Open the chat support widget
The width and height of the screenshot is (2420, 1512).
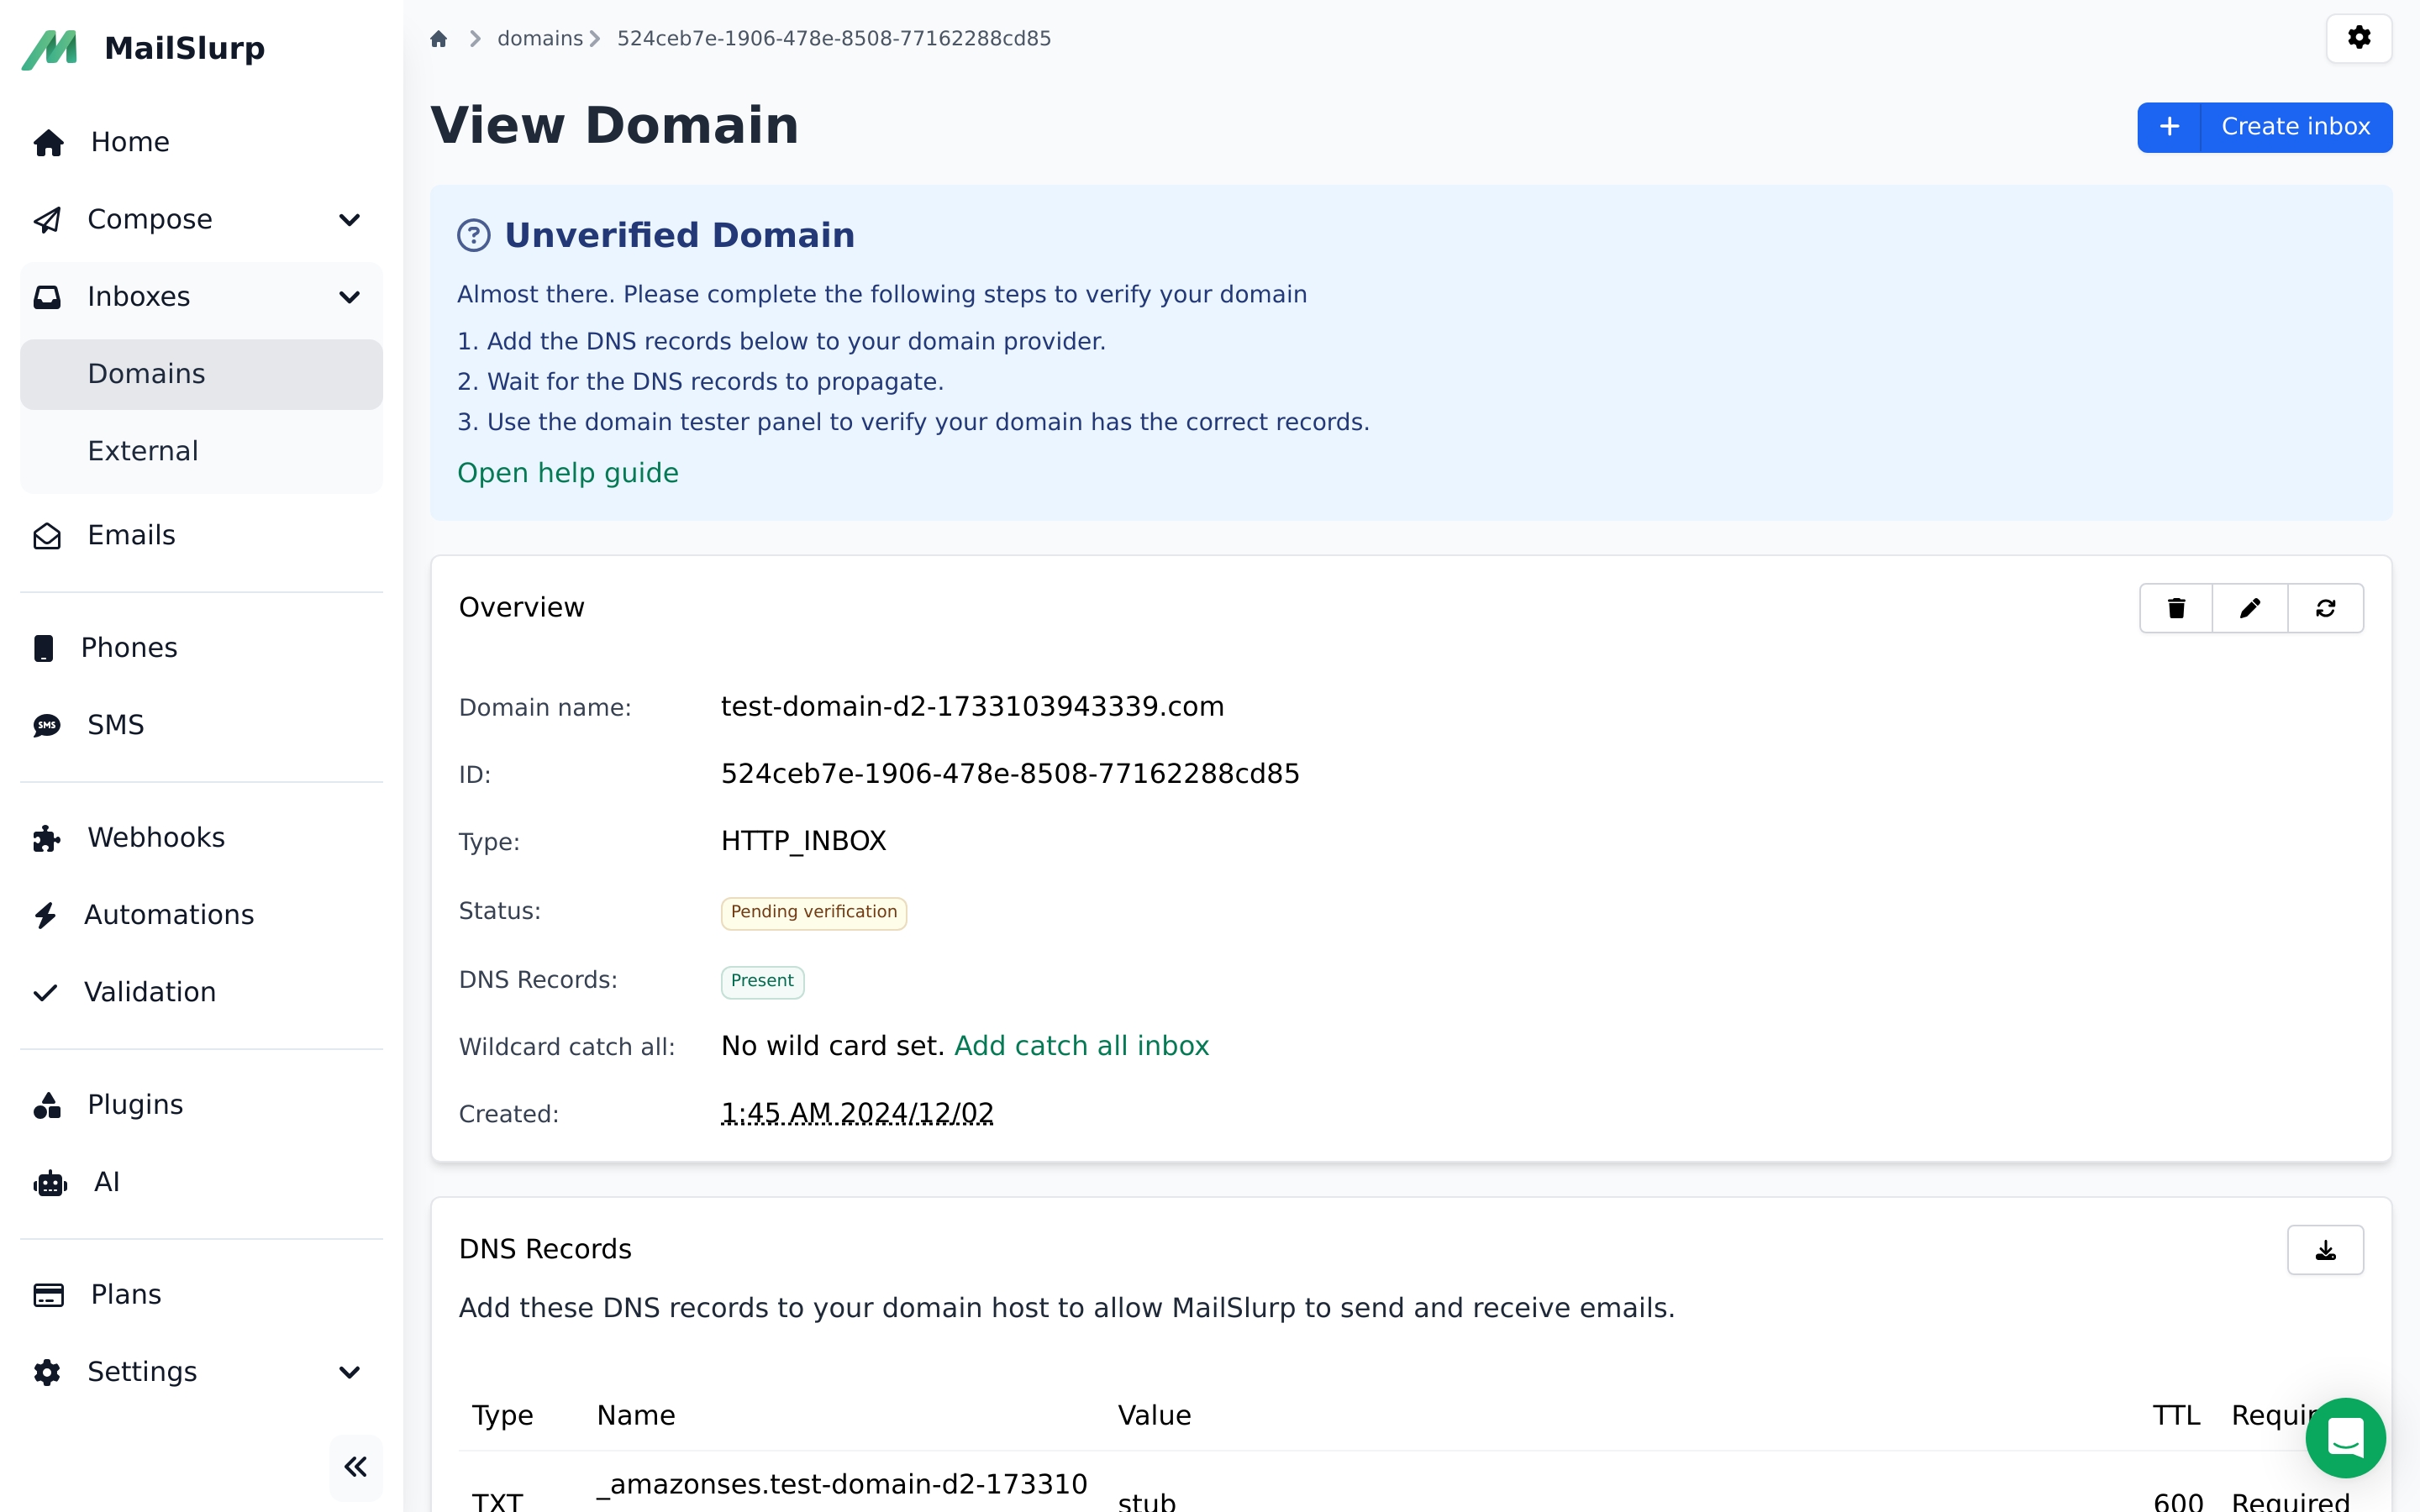pyautogui.click(x=2346, y=1438)
